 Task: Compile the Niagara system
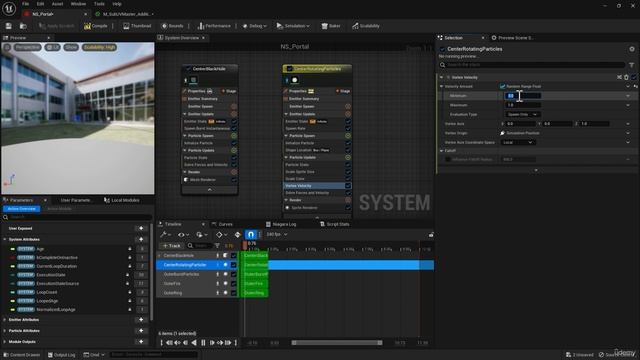pos(96,26)
